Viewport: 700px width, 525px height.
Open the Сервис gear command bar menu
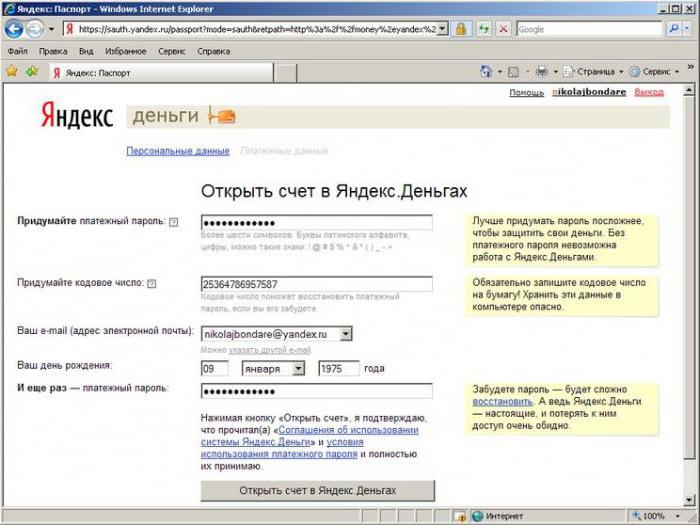point(654,71)
